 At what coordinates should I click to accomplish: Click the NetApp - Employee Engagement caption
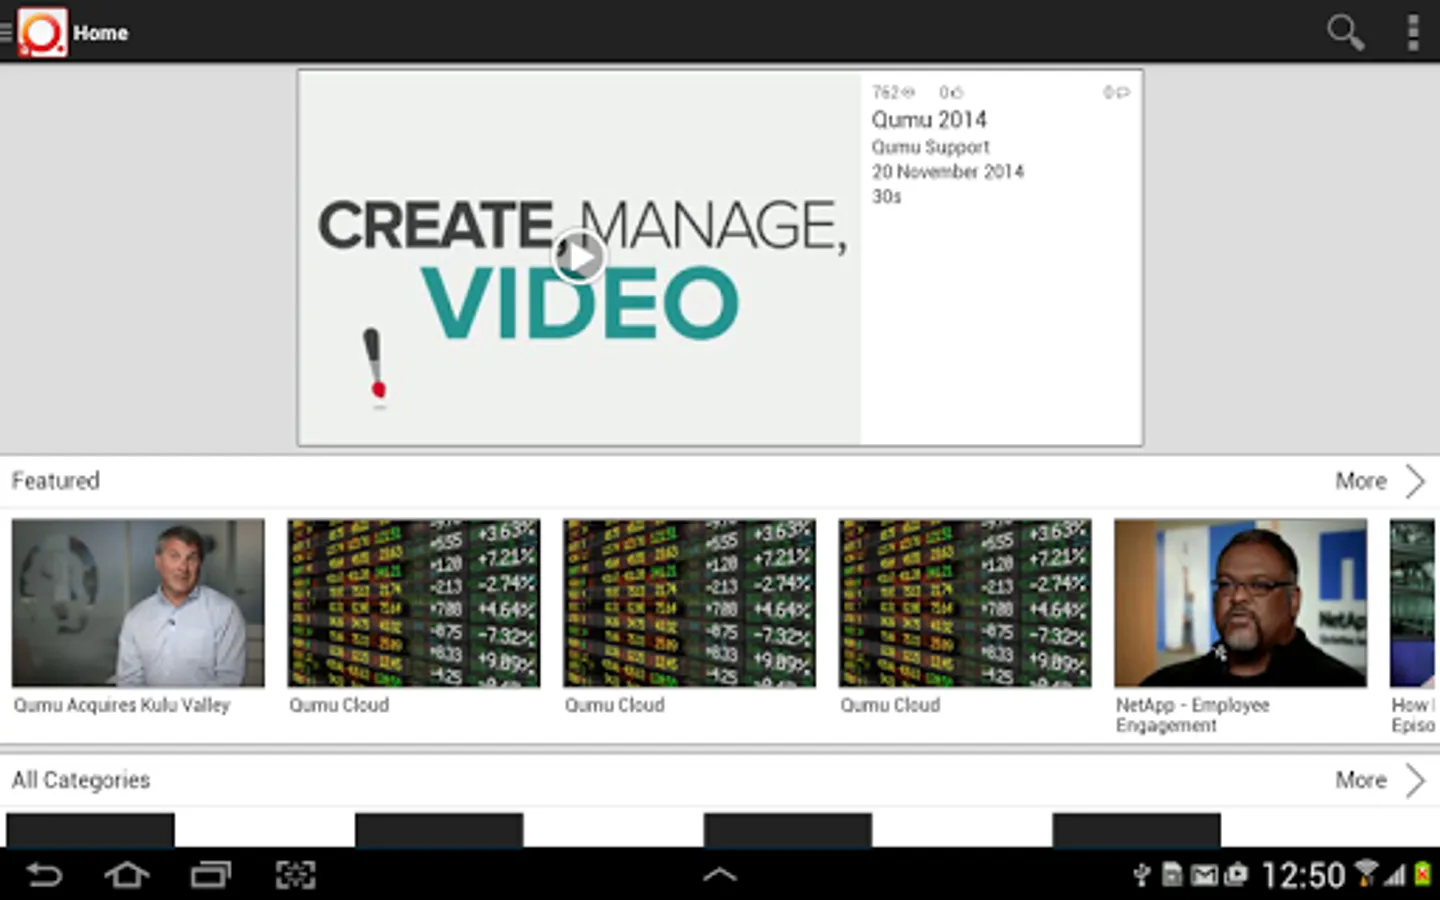(1193, 715)
